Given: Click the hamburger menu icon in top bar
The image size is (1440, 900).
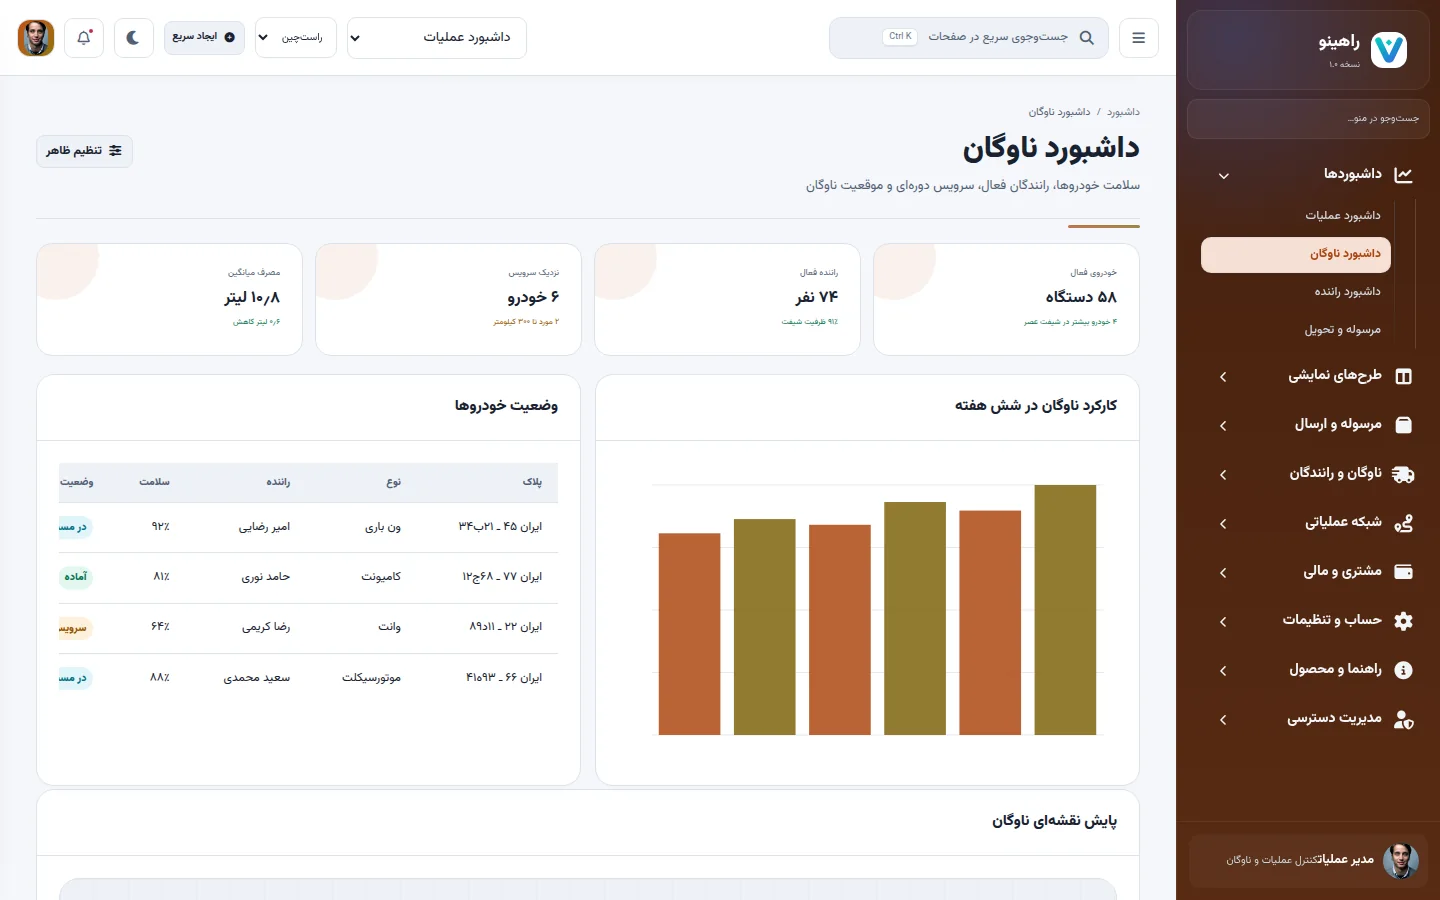Looking at the screenshot, I should (x=1138, y=38).
